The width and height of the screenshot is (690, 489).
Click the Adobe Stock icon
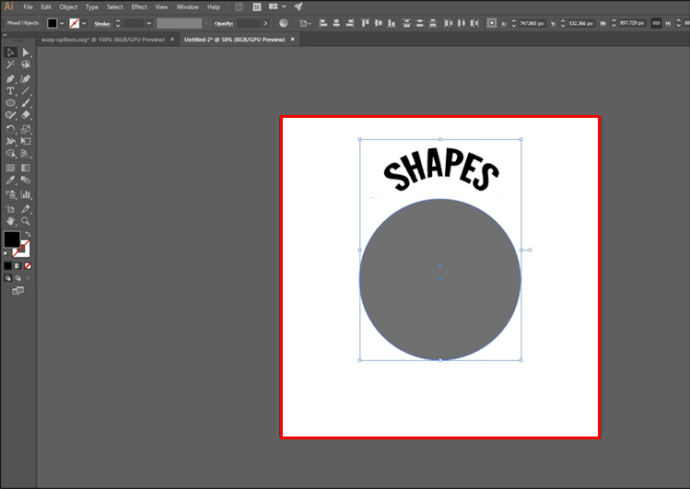257,7
